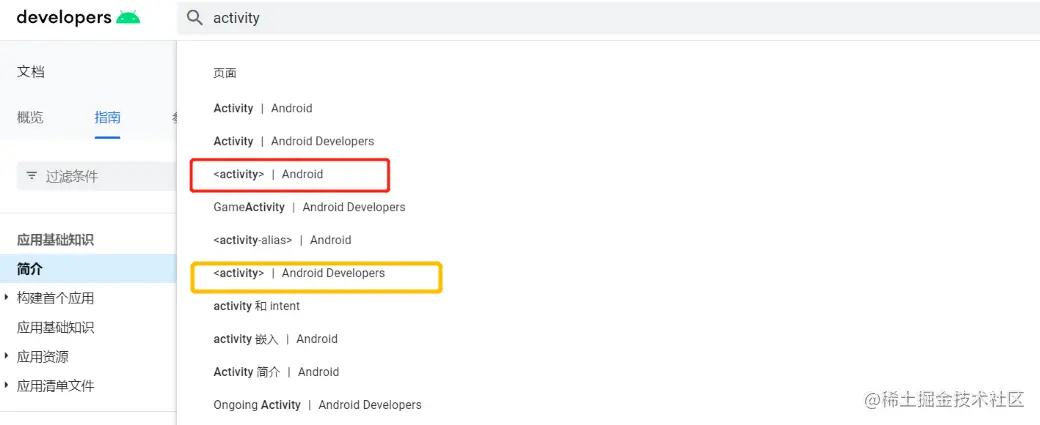Open the <activity-alias> search result

pos(282,240)
